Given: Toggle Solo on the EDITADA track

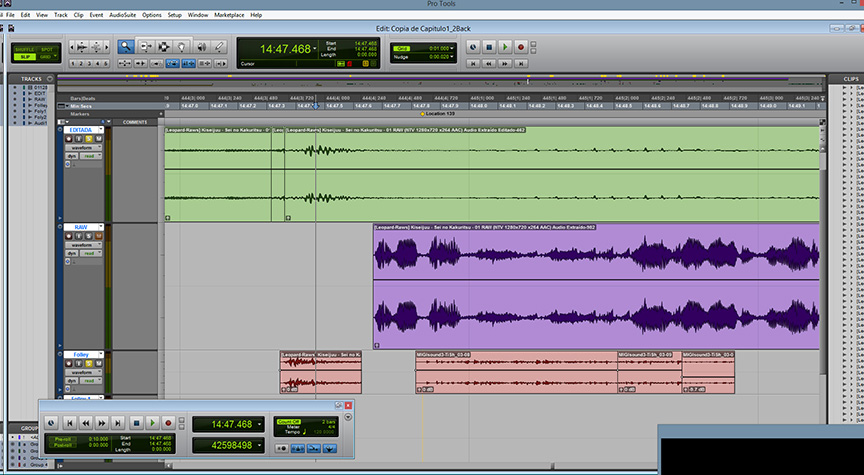Looking at the screenshot, I should 88,138.
